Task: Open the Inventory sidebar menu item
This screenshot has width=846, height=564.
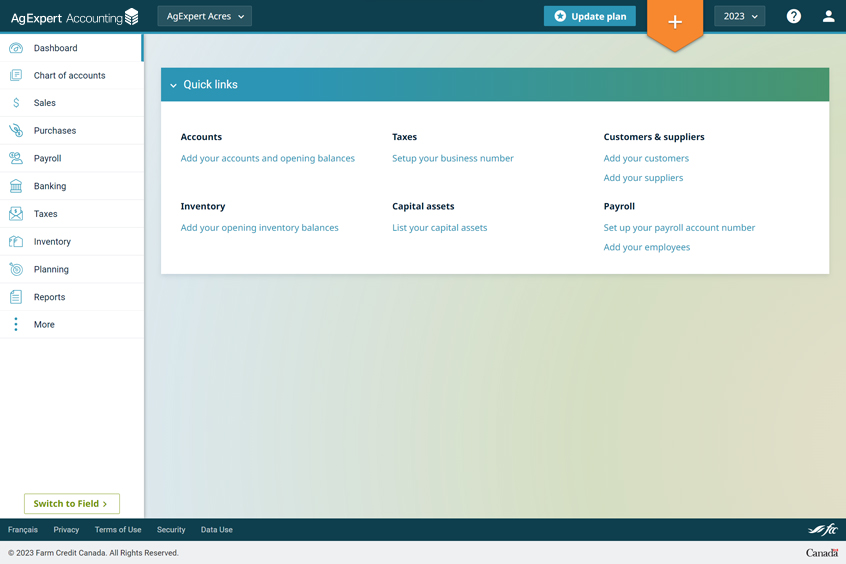Action: tap(72, 241)
